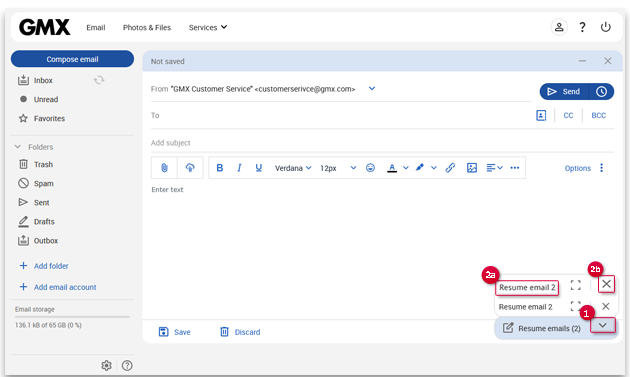Screen dimensions: 630x377
Task: Attach from cloud upload icon
Action: pos(190,168)
